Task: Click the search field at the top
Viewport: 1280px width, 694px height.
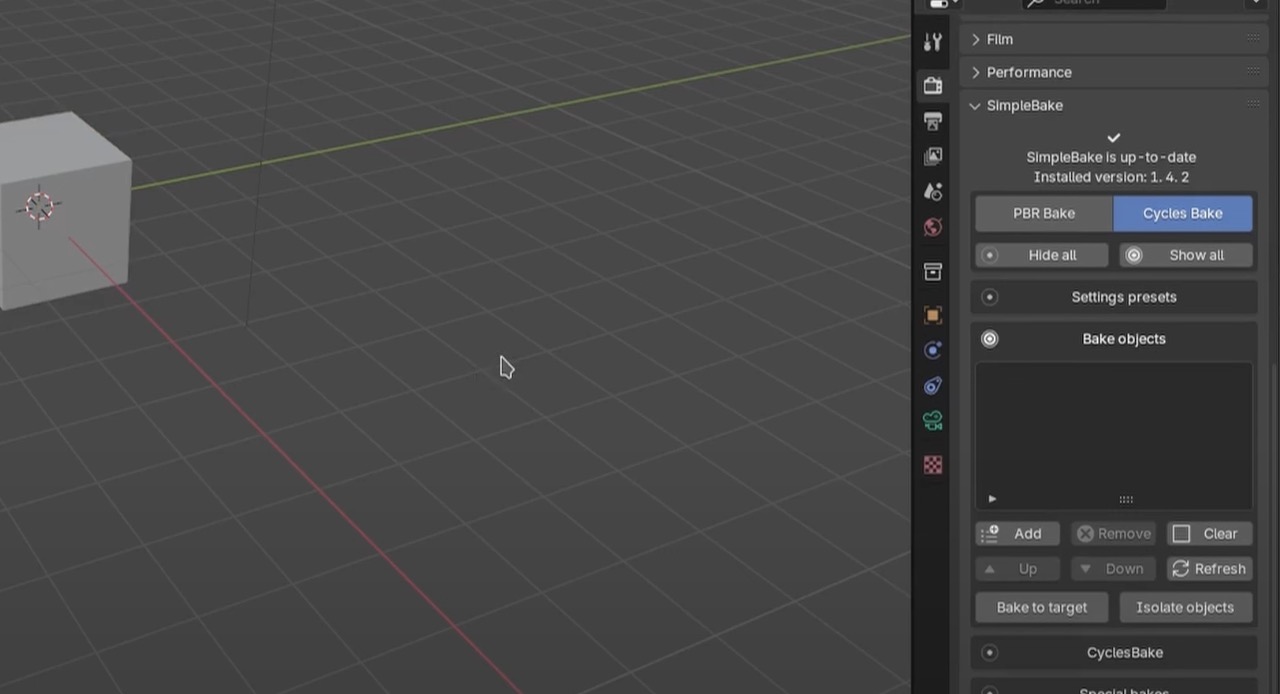Action: (1095, 3)
